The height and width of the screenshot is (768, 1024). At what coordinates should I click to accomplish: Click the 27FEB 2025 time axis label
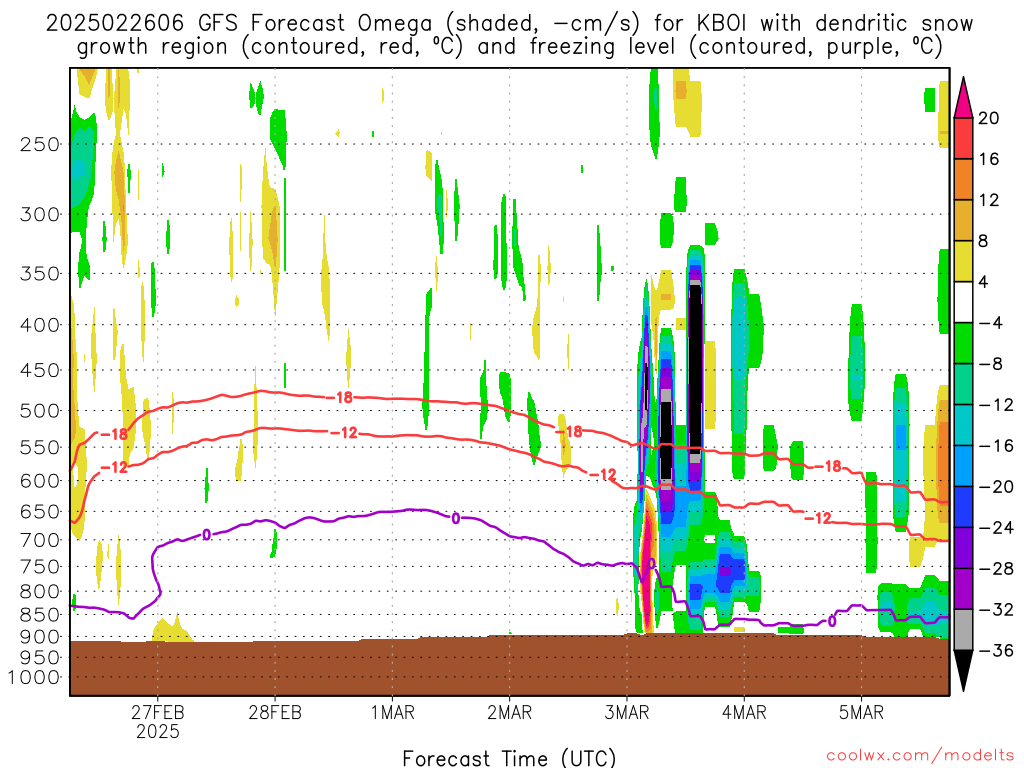(157, 721)
